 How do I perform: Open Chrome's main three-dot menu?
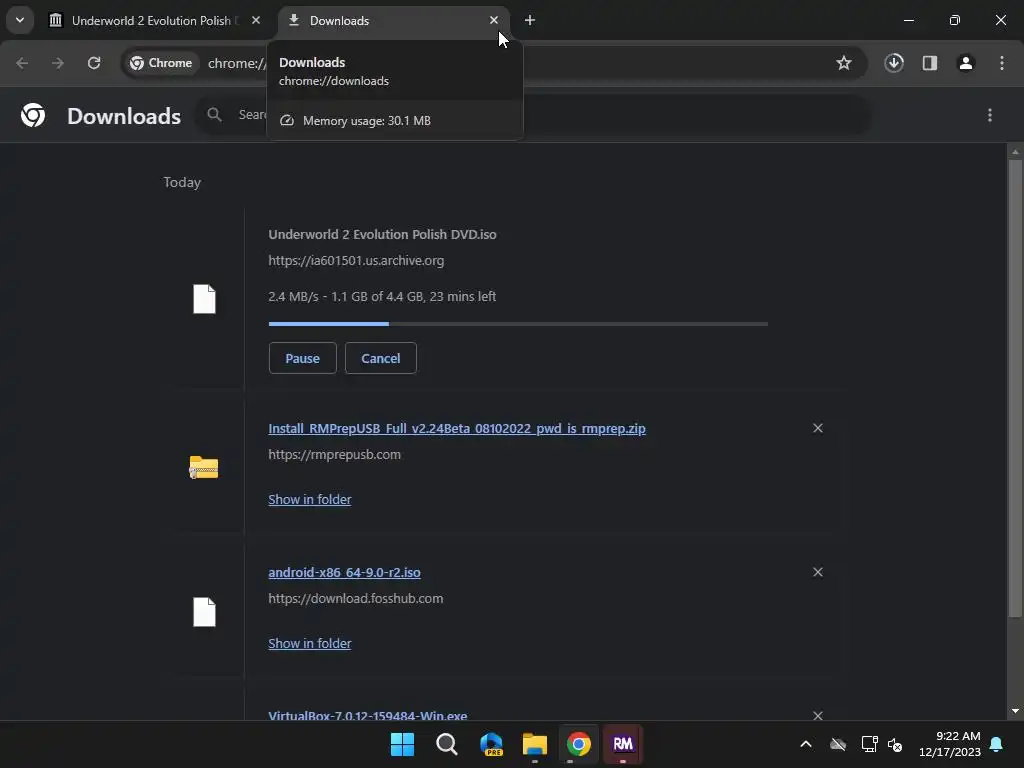[x=1002, y=63]
